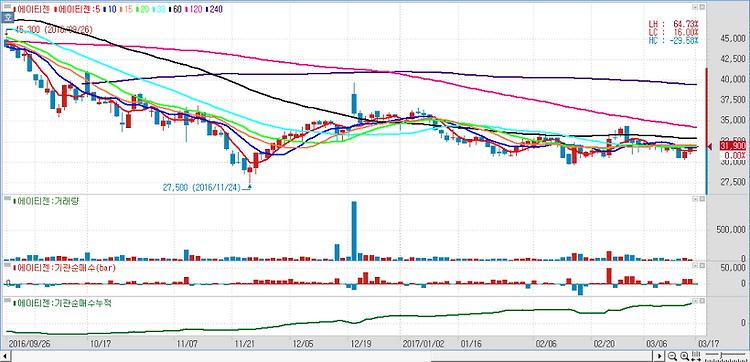Click the zoom in magnifier icon
This screenshot has height=362, width=750.
coord(685,356)
